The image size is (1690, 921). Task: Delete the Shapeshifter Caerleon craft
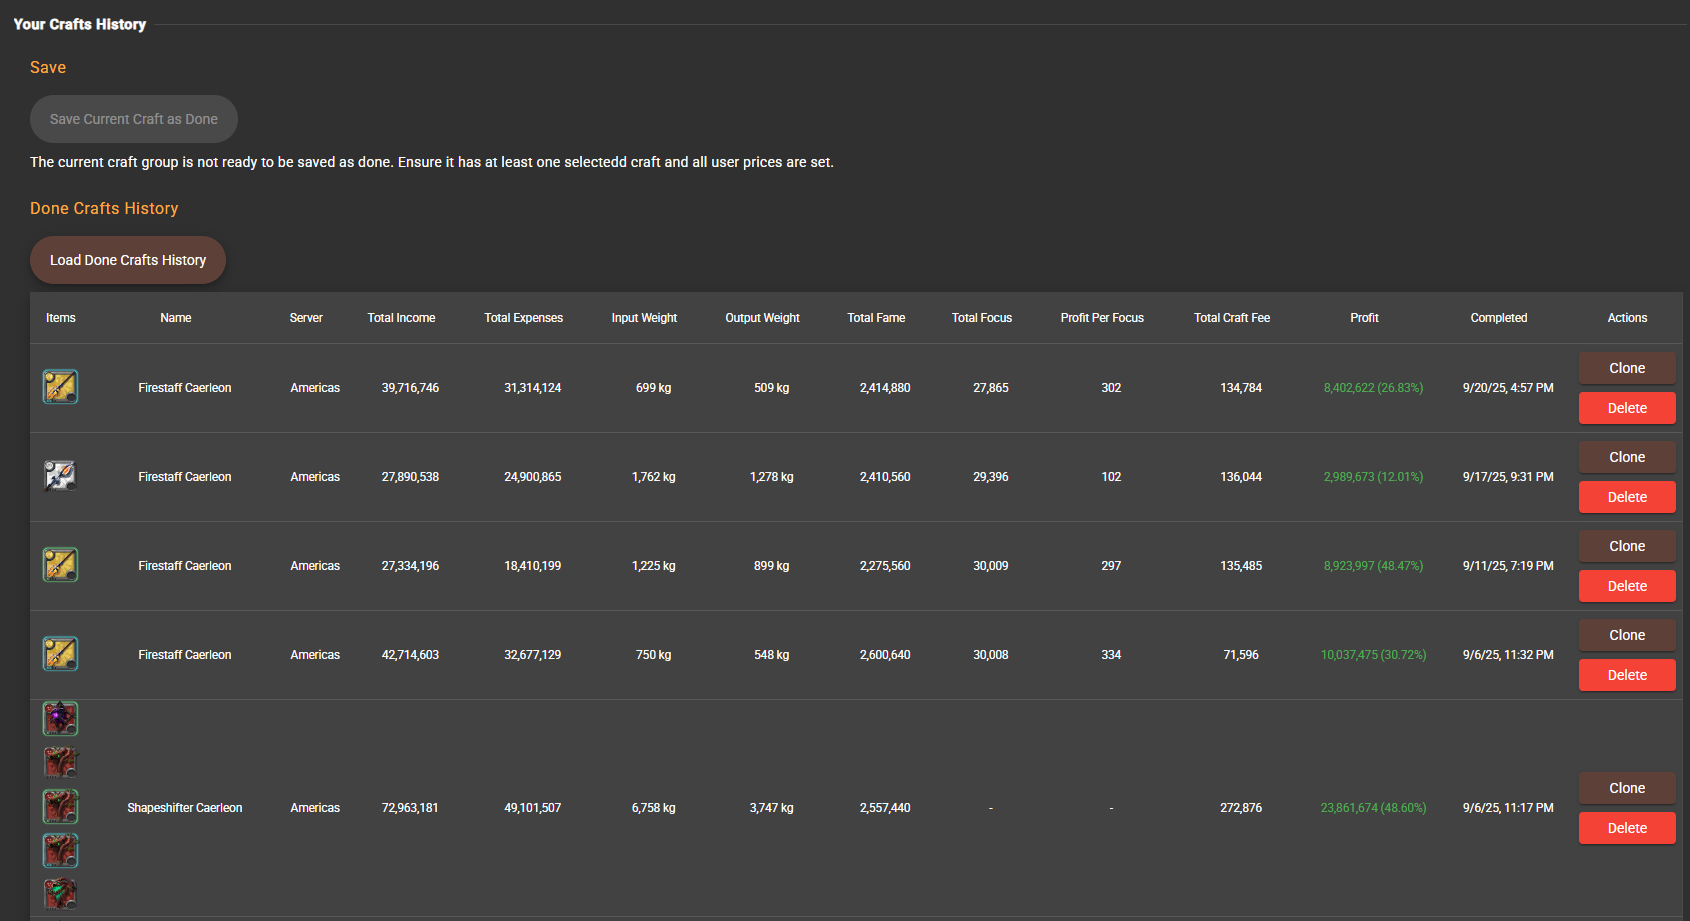click(1626, 828)
